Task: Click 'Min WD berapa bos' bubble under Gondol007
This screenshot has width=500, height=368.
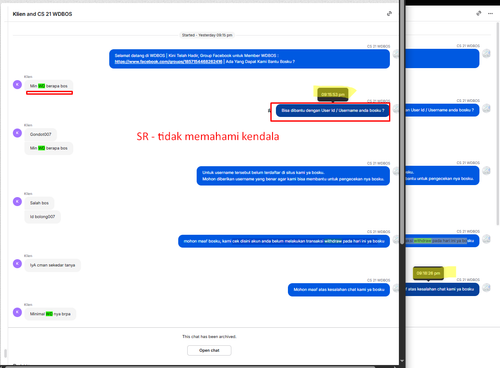Action: [x=49, y=148]
